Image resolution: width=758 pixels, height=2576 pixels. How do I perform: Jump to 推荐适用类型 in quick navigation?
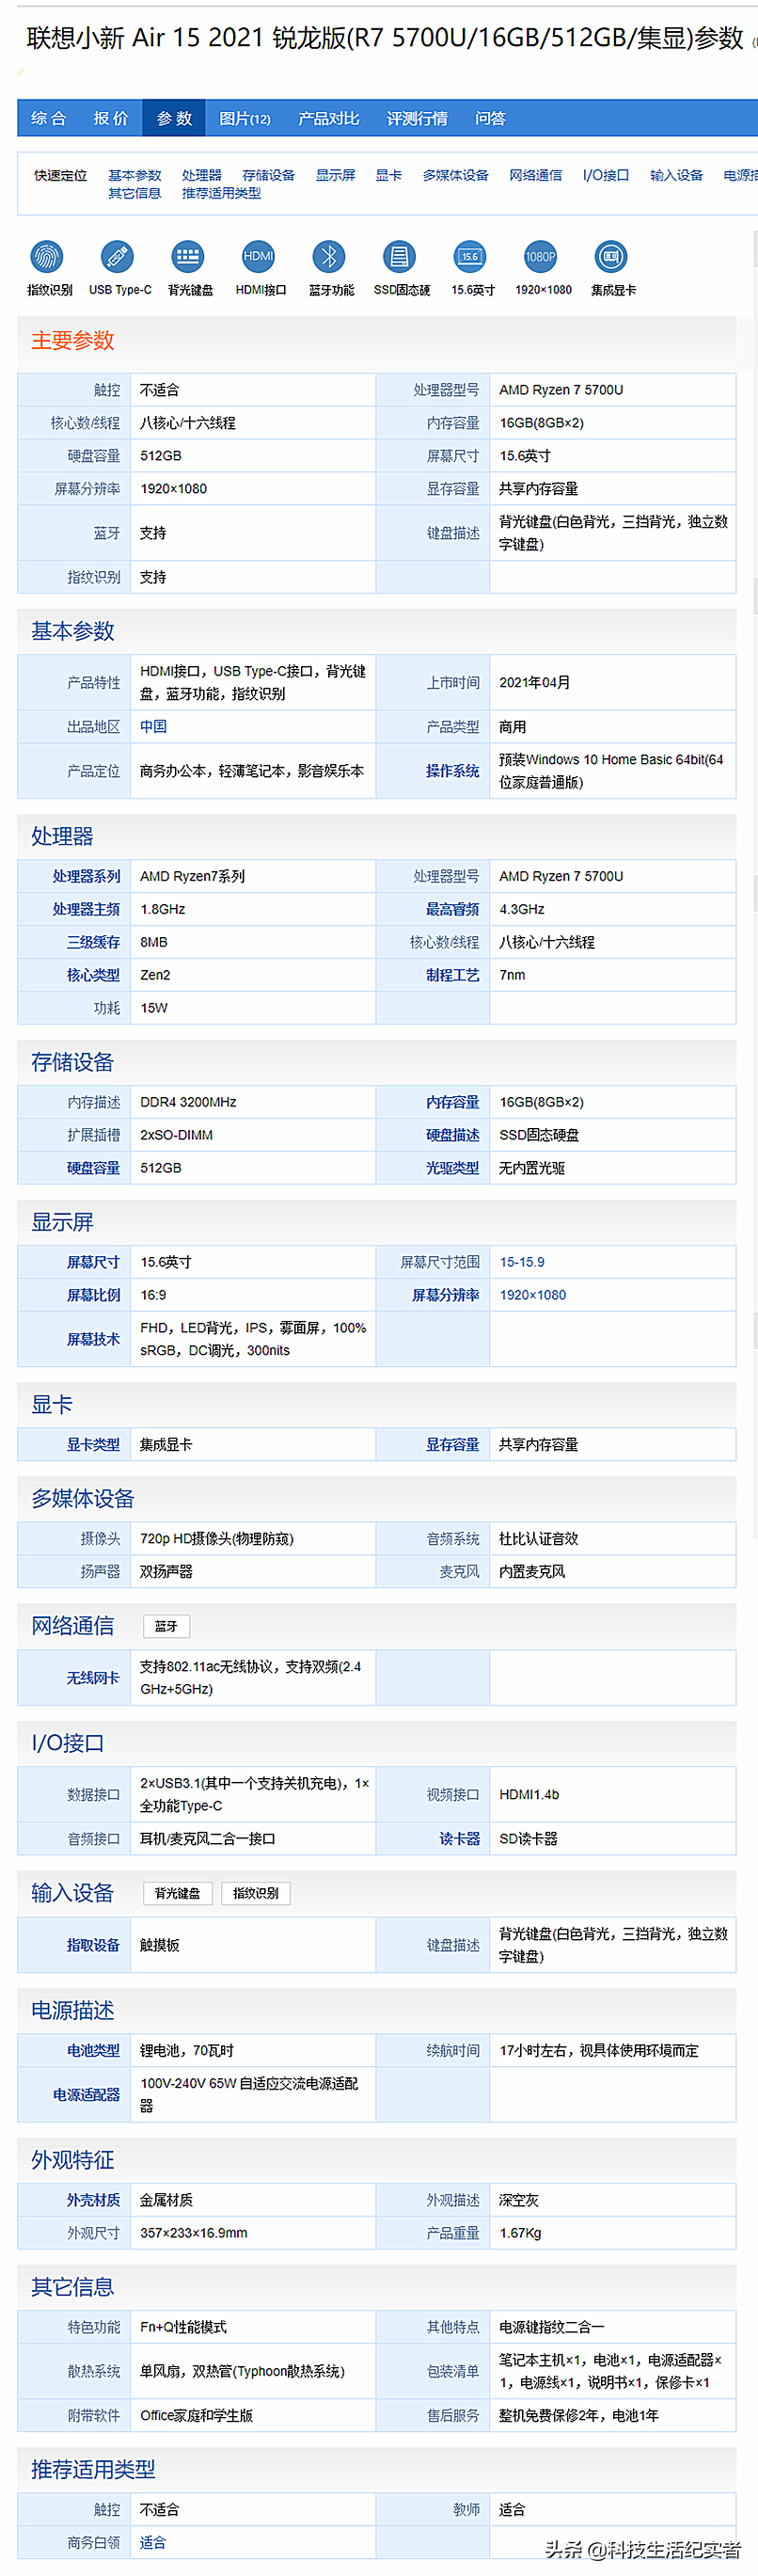221,193
